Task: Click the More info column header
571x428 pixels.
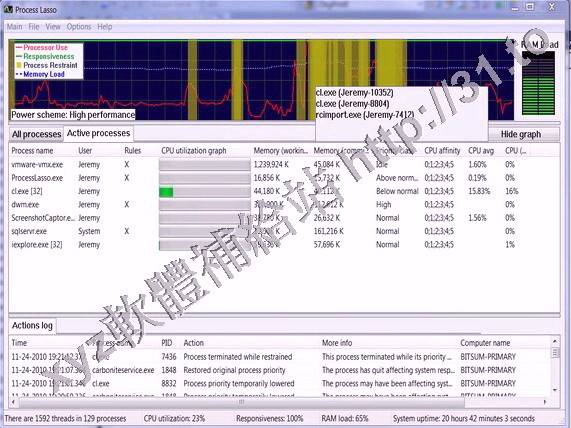Action: [x=337, y=343]
